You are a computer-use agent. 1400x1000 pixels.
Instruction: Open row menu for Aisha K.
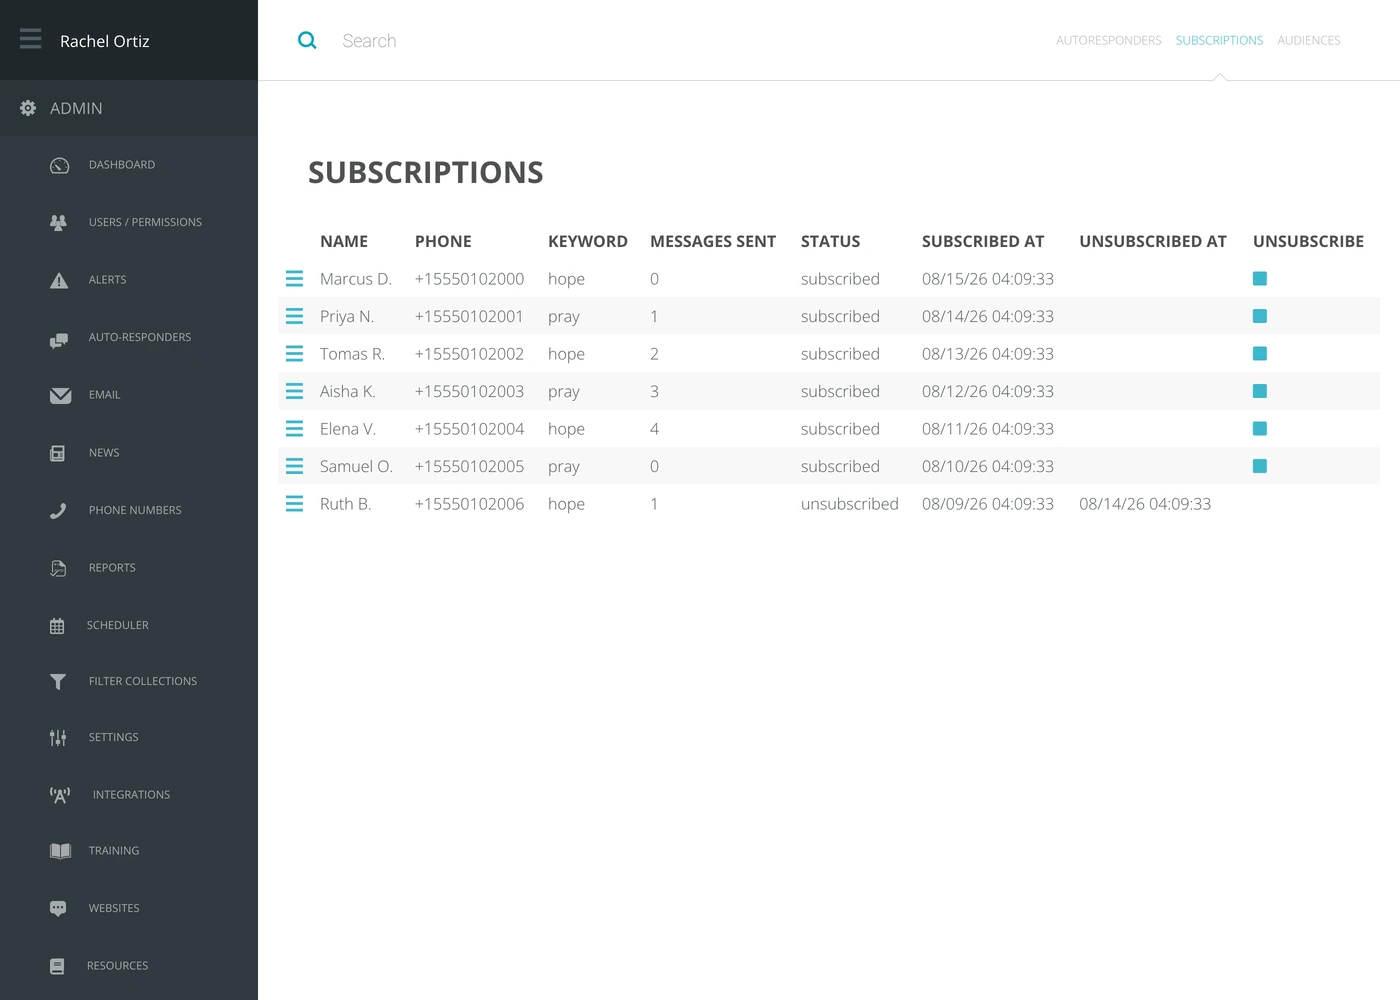pyautogui.click(x=294, y=391)
